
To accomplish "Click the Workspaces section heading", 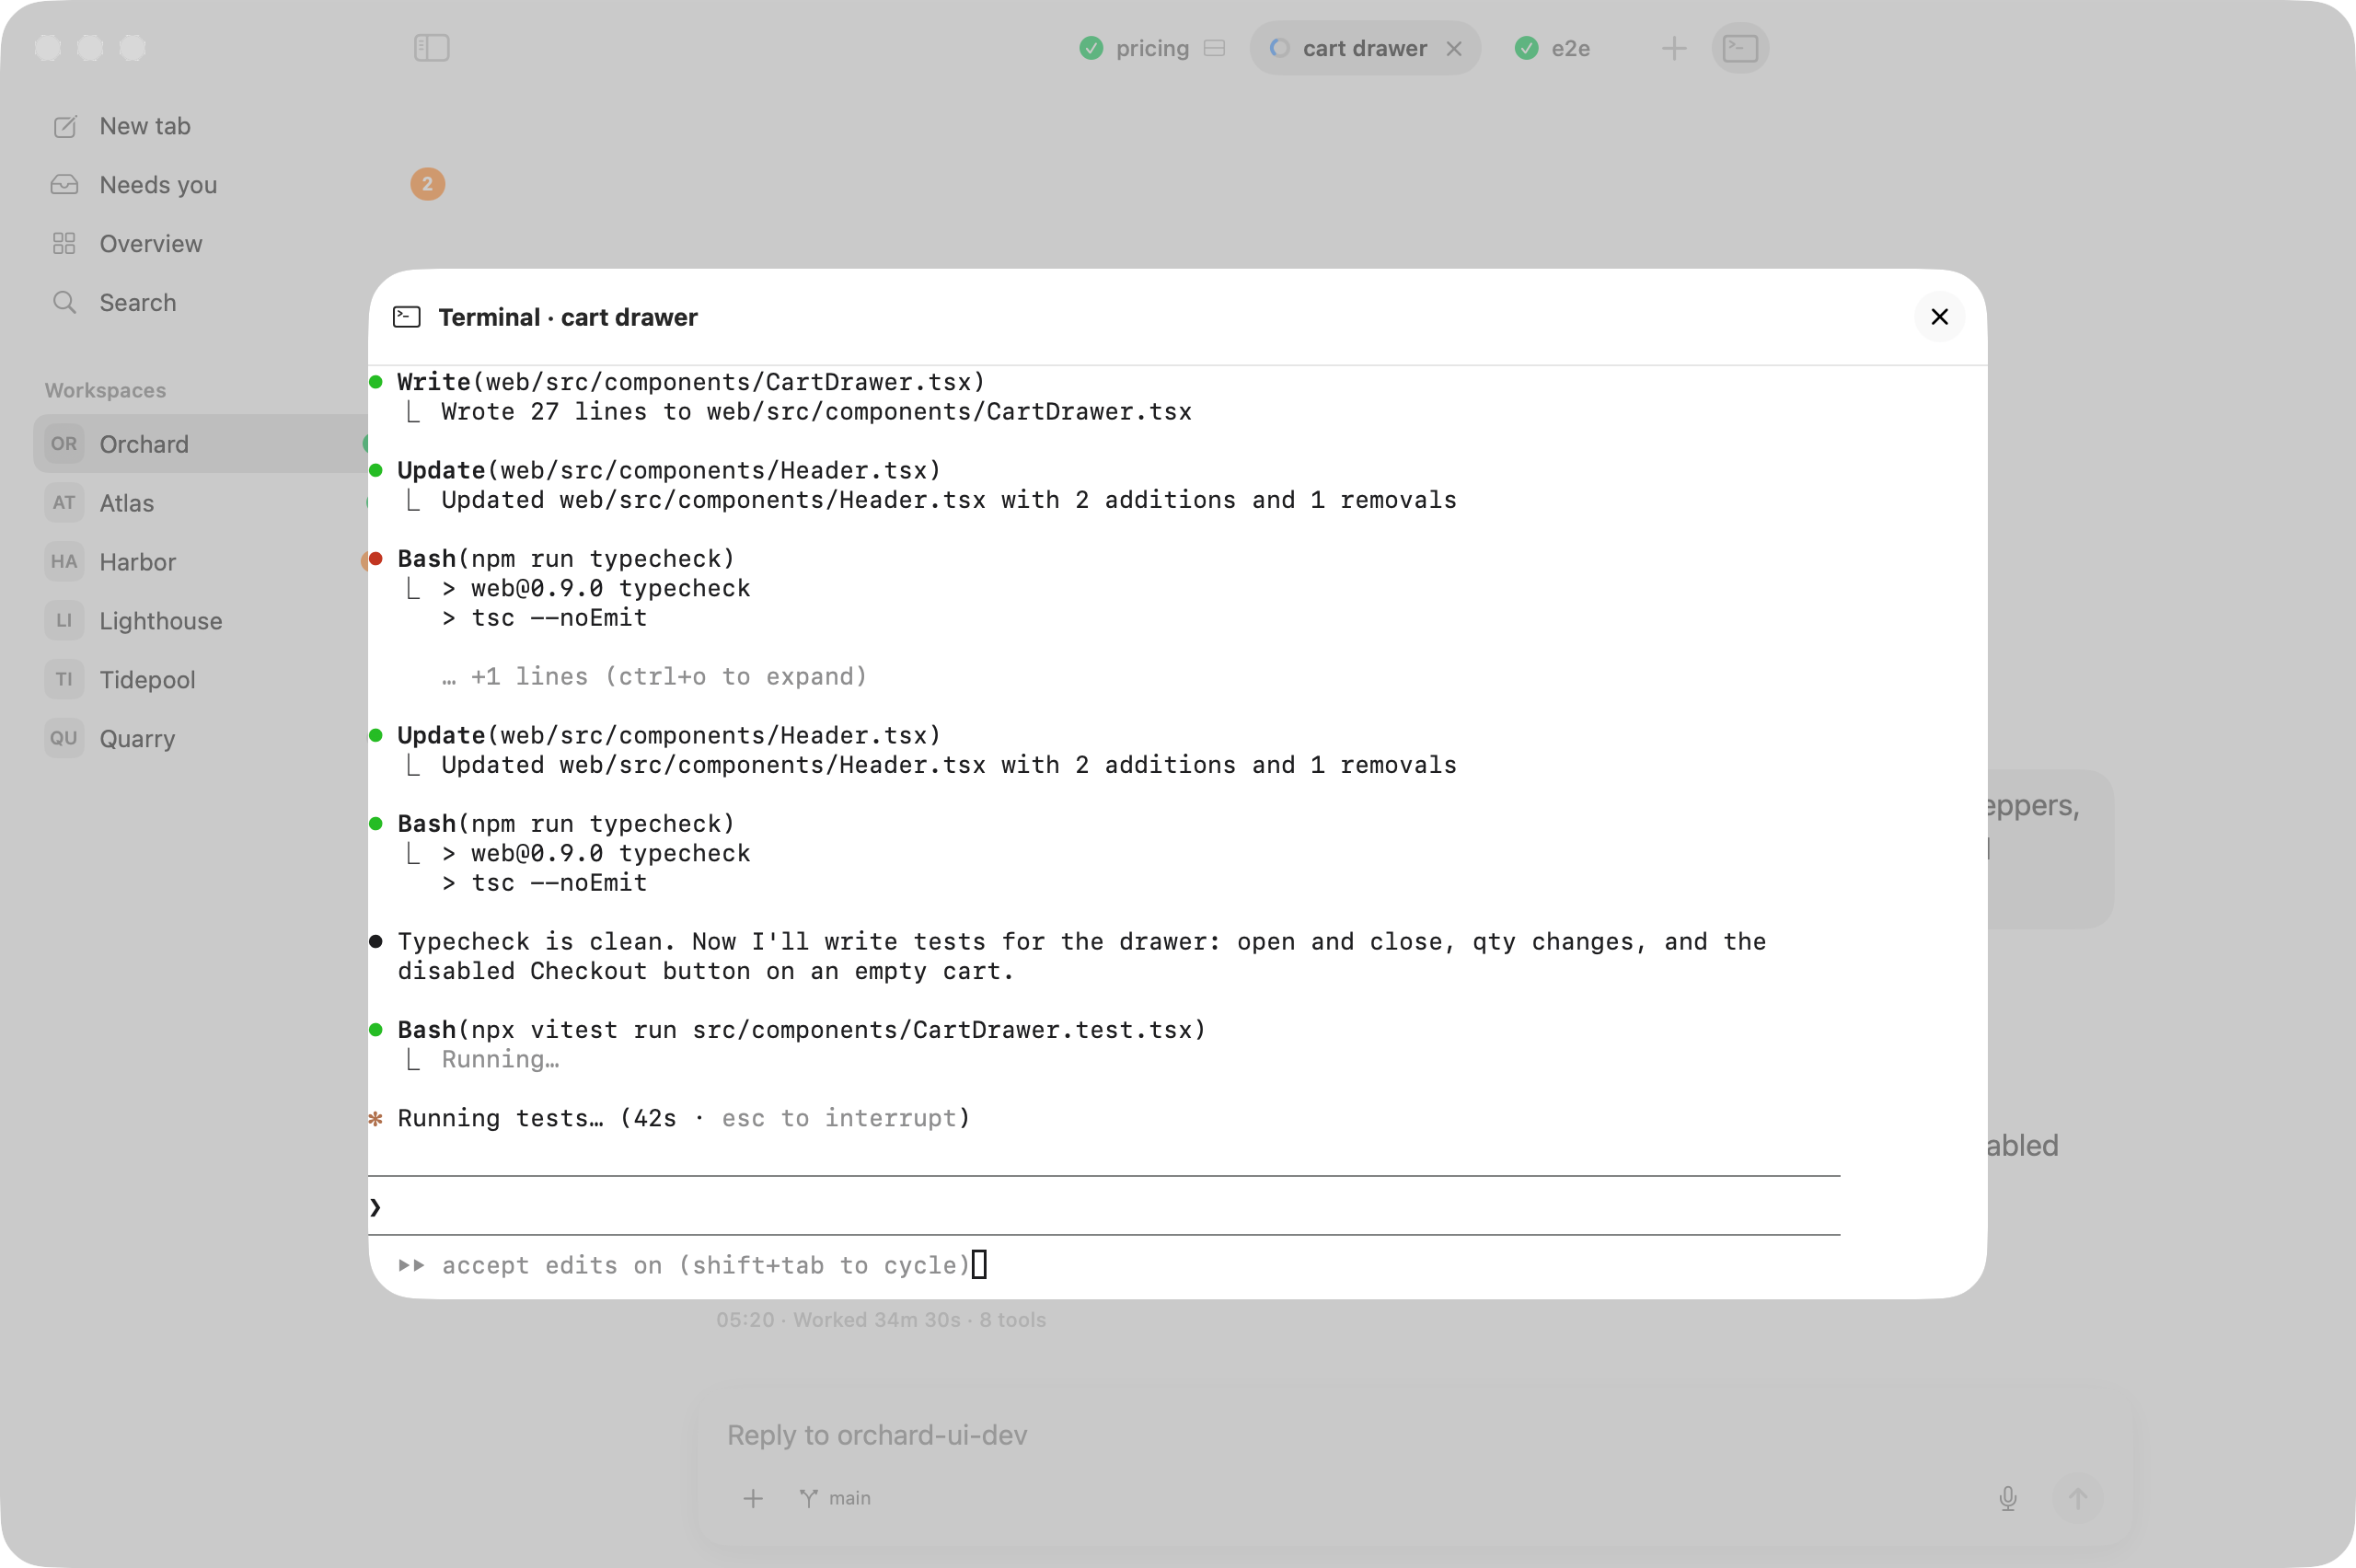I will point(105,390).
